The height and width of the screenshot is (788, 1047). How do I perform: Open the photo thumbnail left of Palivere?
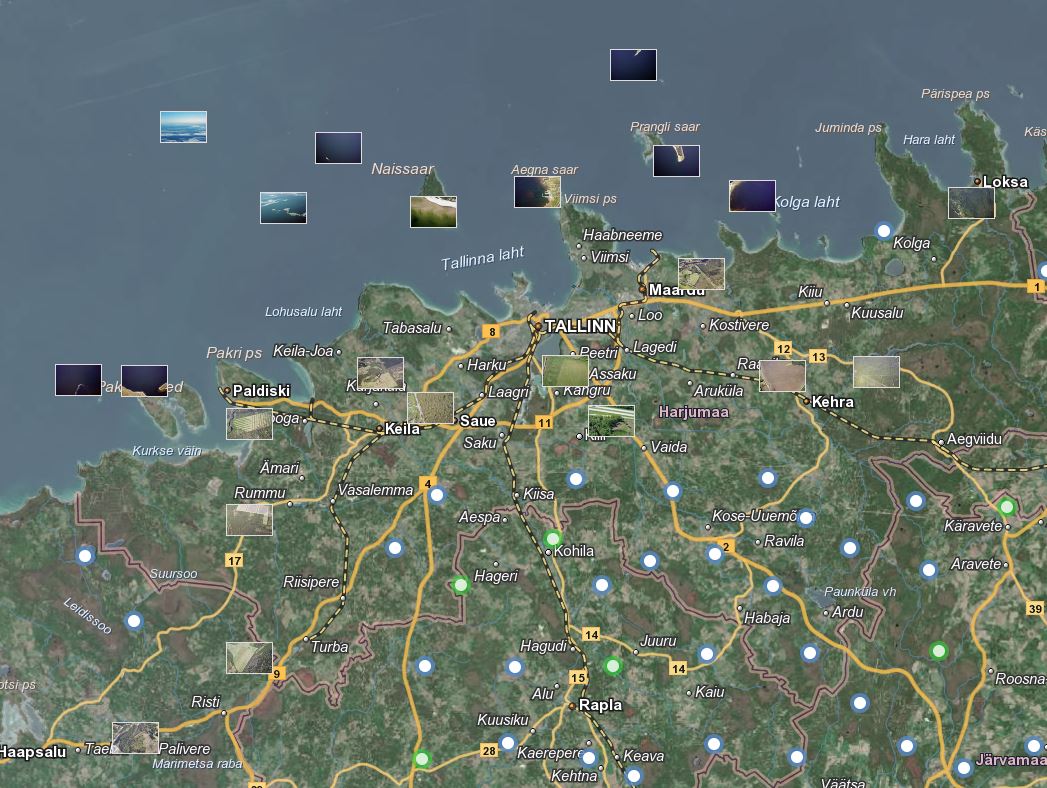pyautogui.click(x=136, y=738)
